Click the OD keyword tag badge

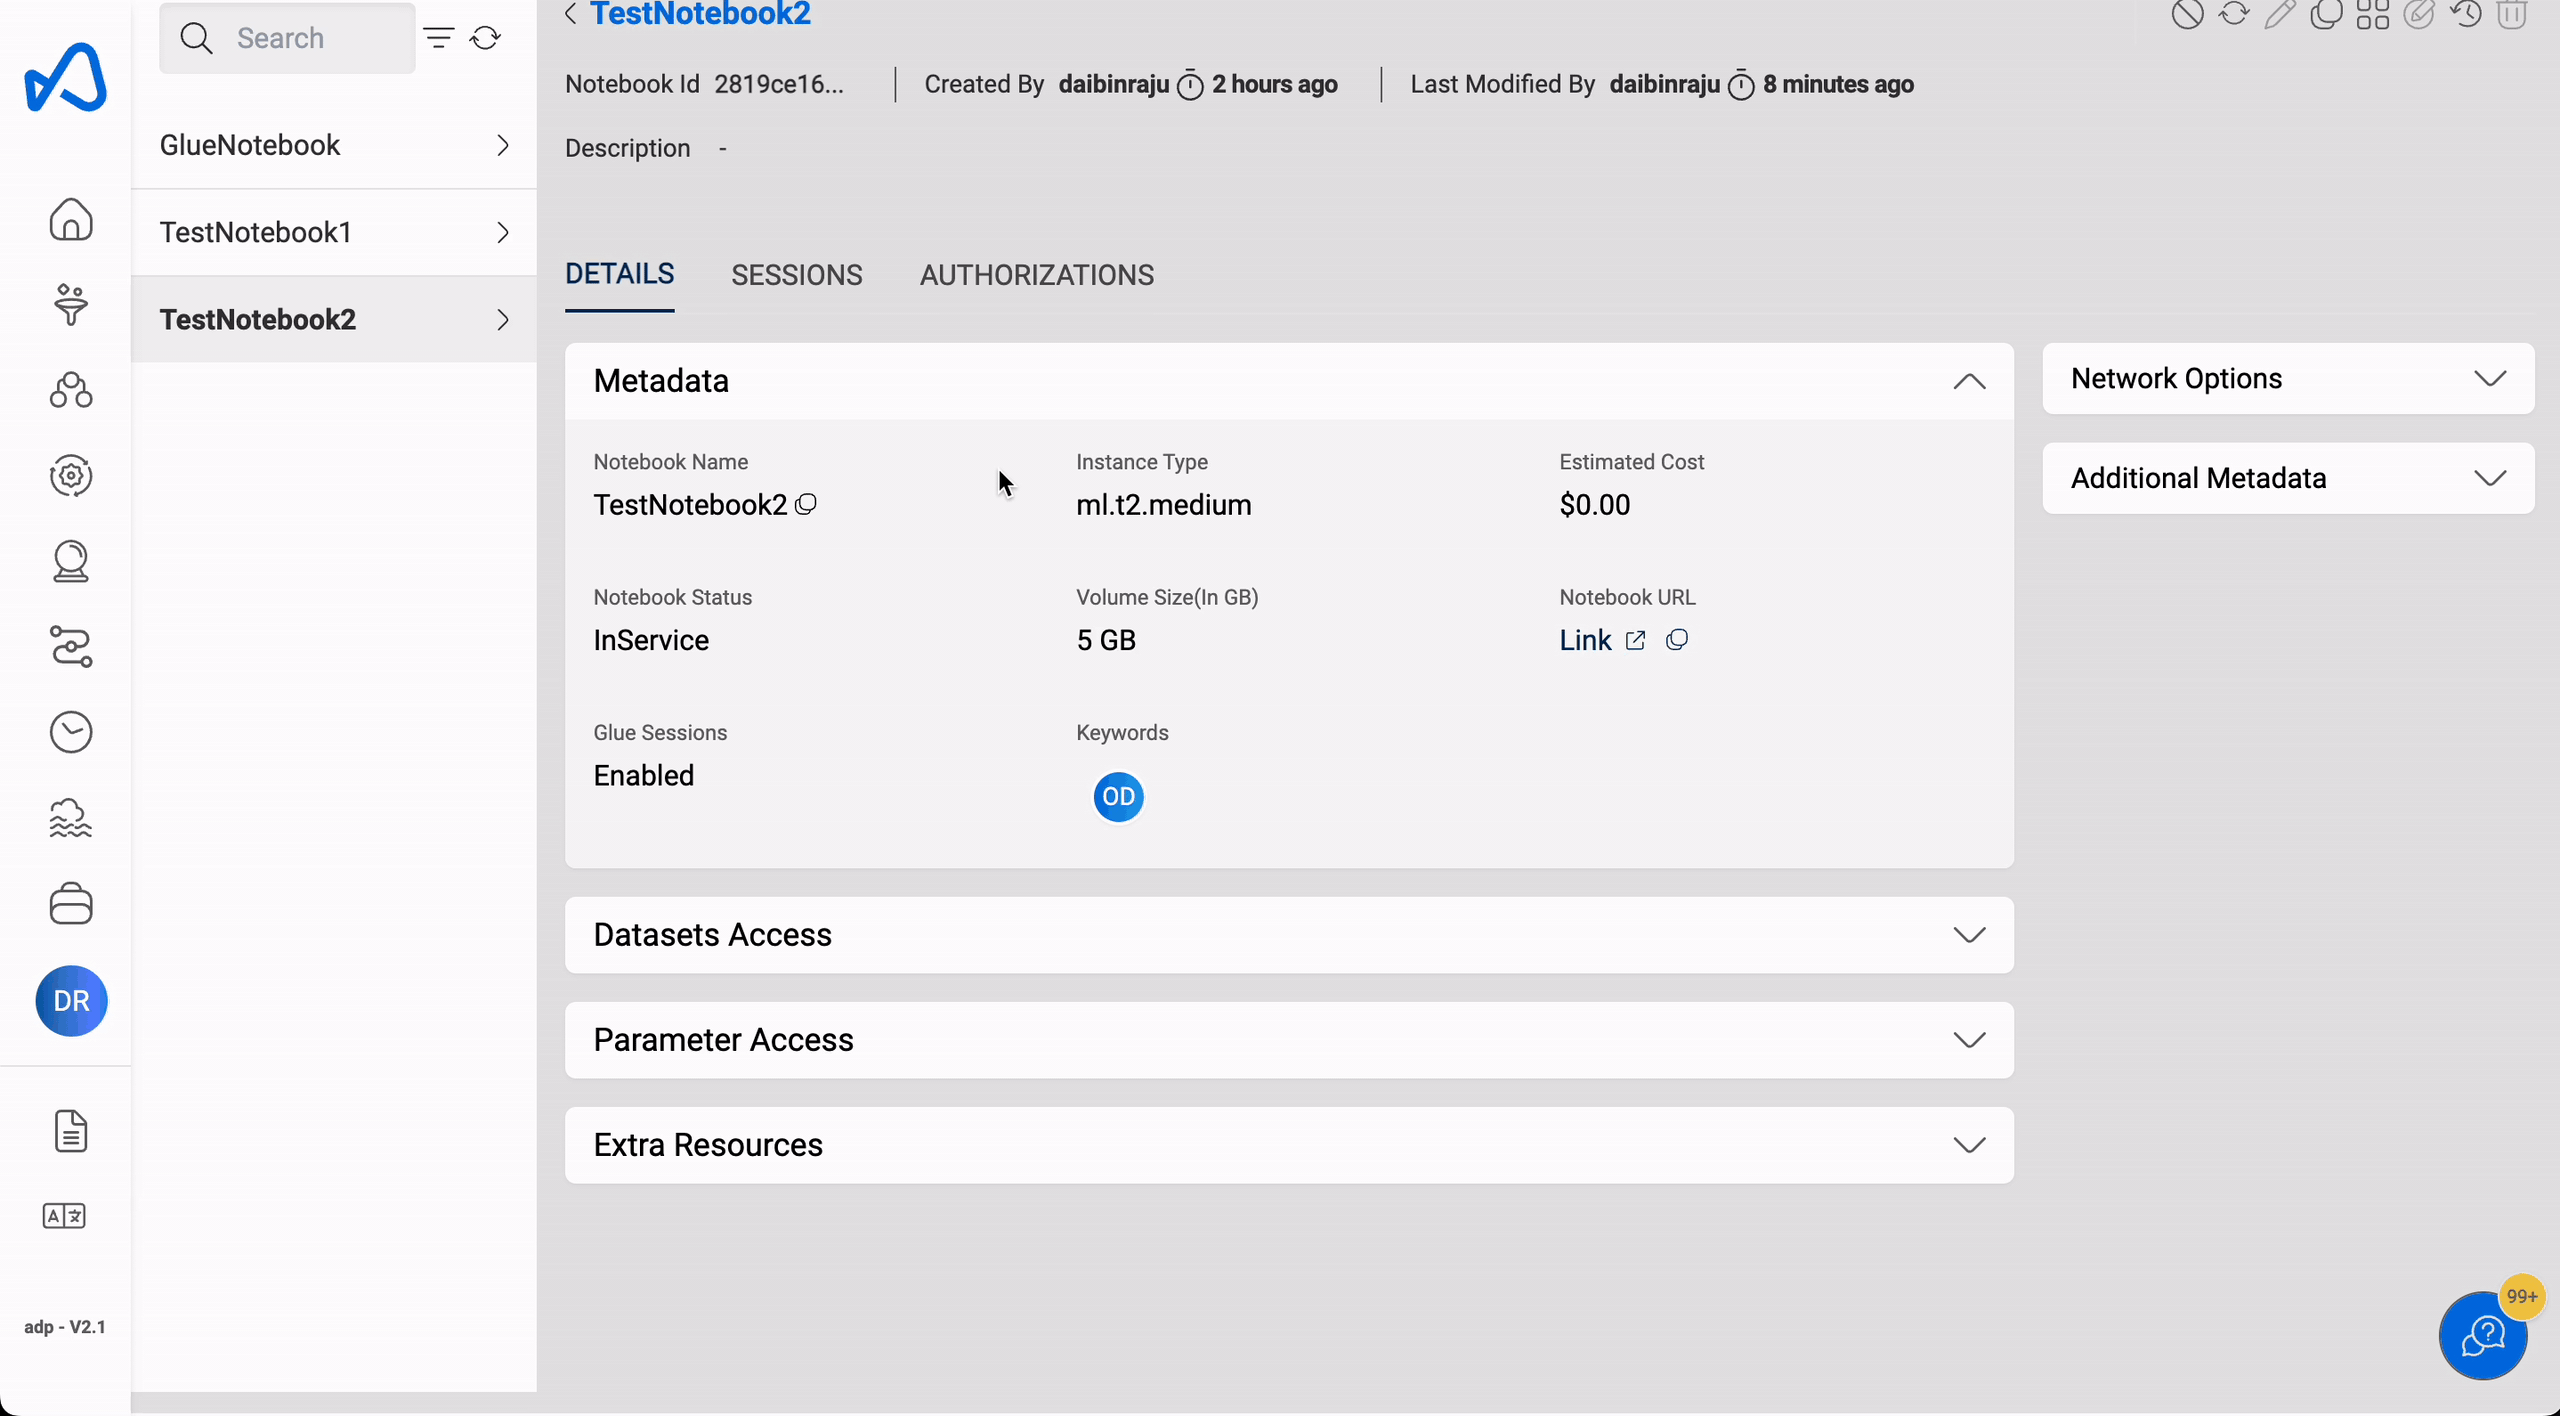tap(1118, 795)
